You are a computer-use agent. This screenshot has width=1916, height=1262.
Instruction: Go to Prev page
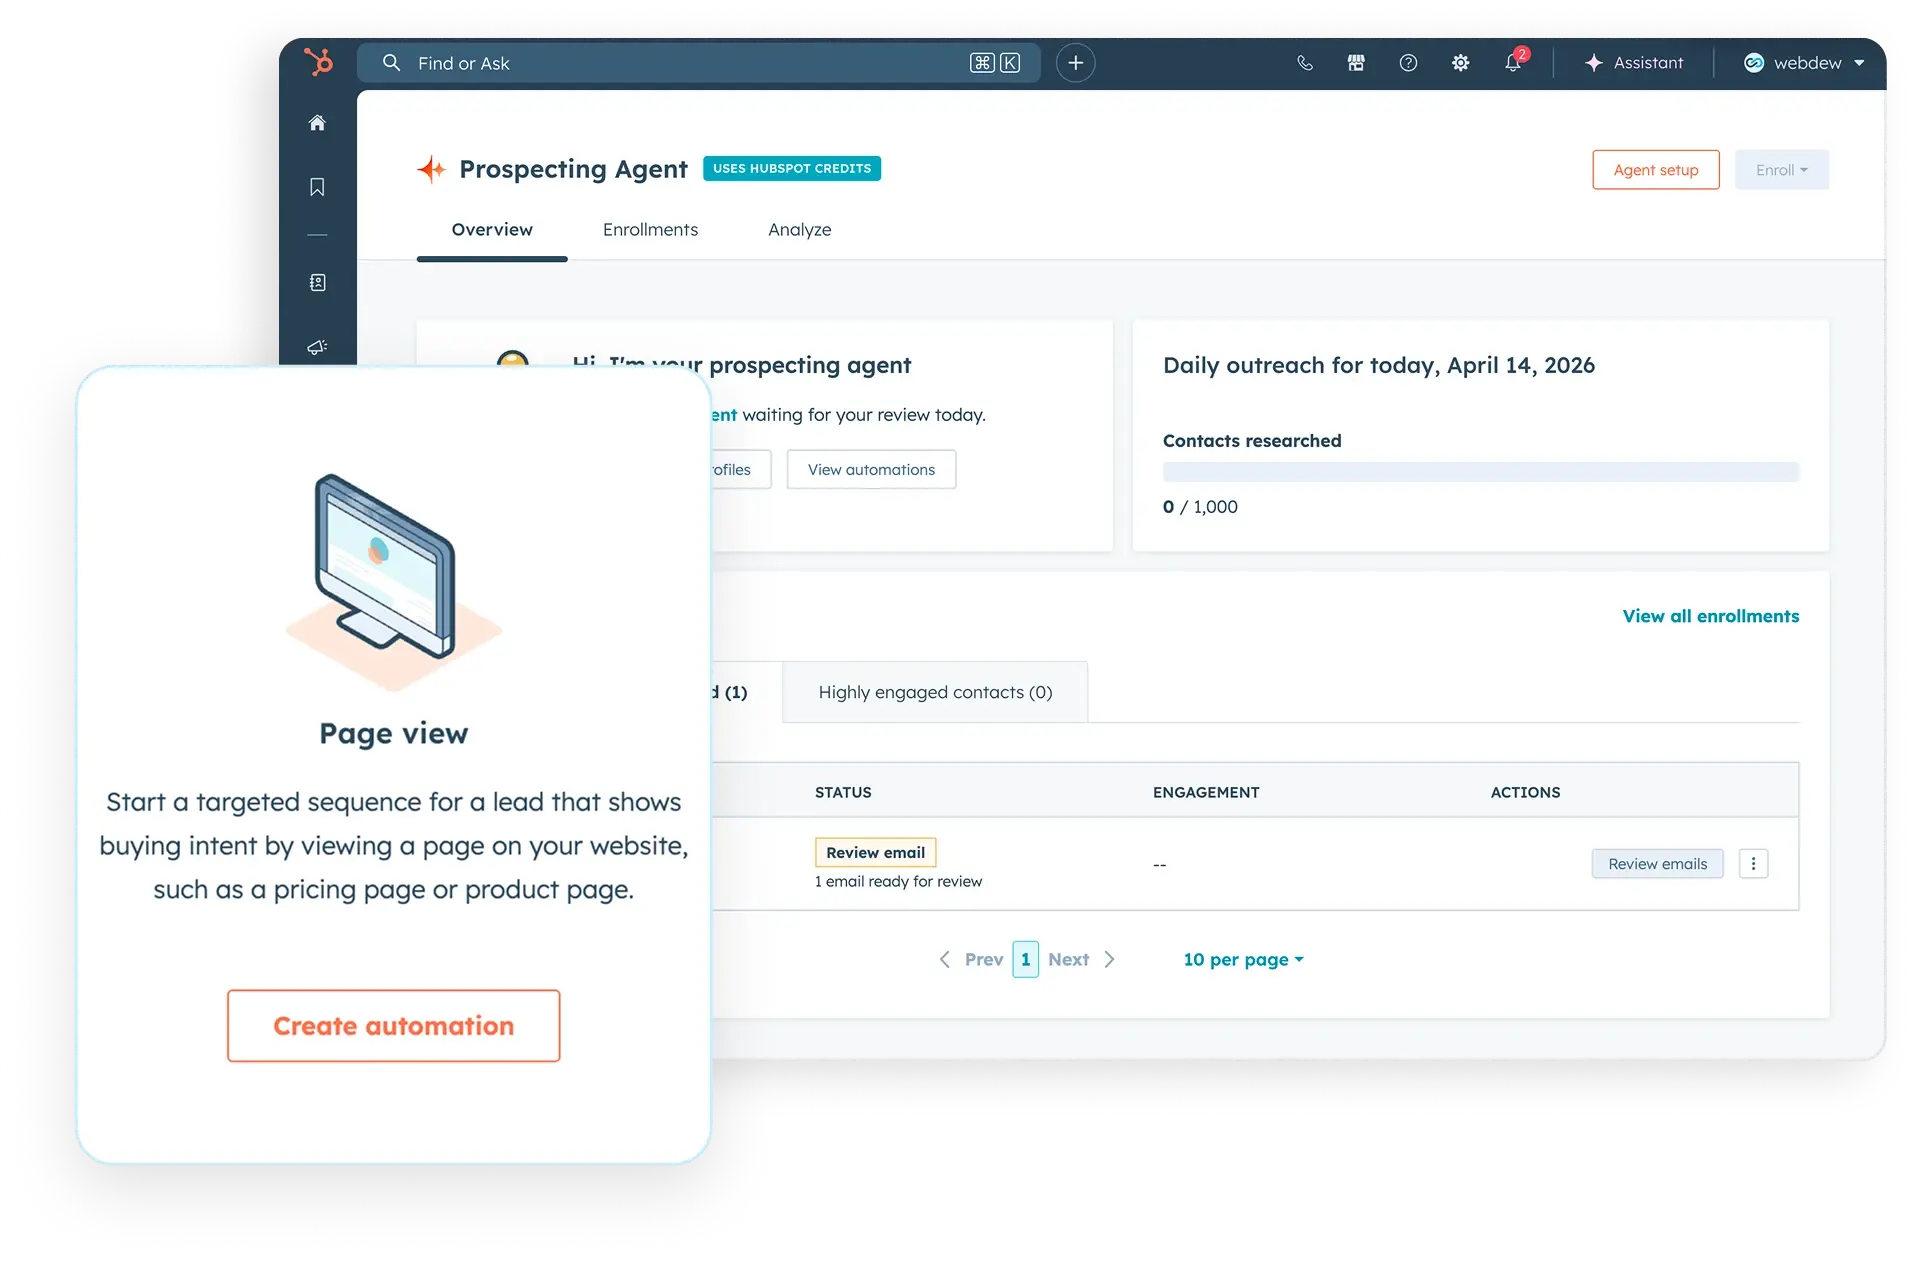[971, 960]
